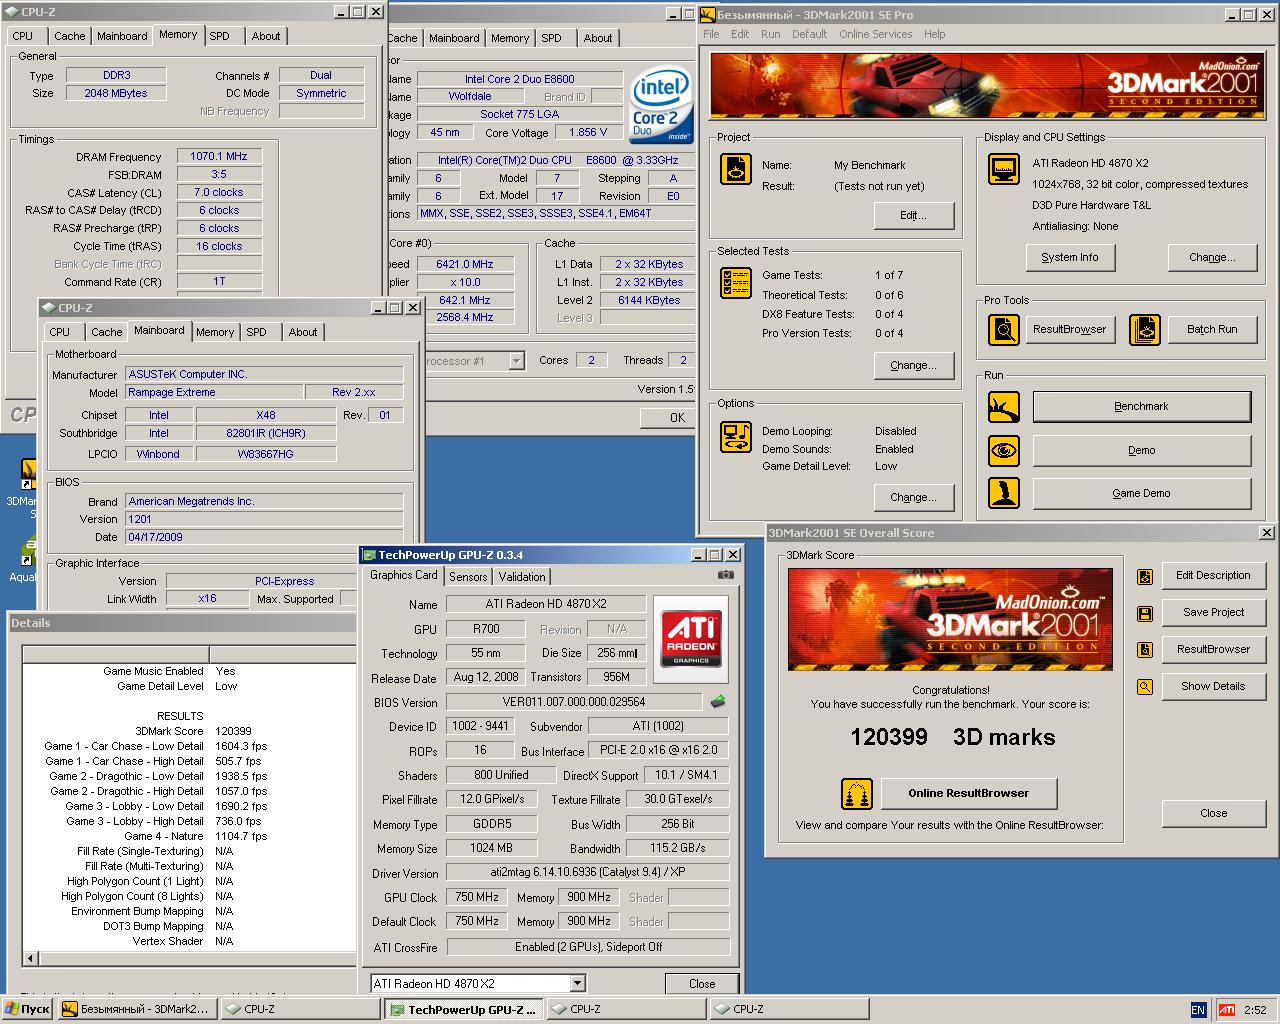Click the left arrow of Details horizontal scrollbar
Screen dimensions: 1280x1024
(29, 959)
